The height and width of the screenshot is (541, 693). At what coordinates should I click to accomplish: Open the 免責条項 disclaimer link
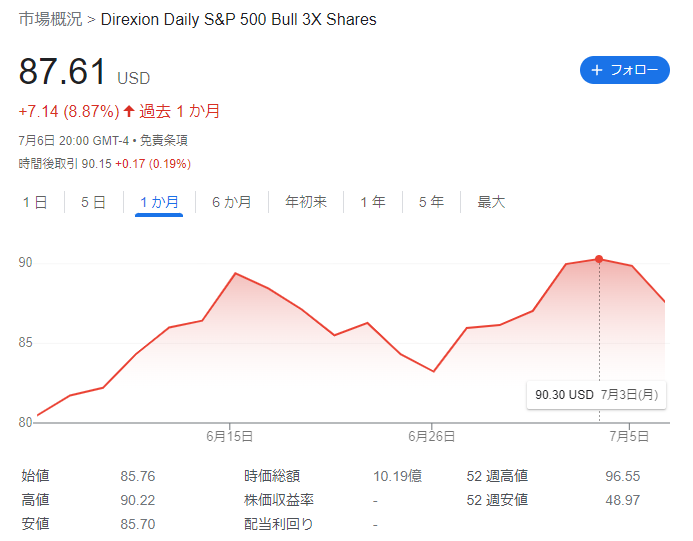[164, 141]
